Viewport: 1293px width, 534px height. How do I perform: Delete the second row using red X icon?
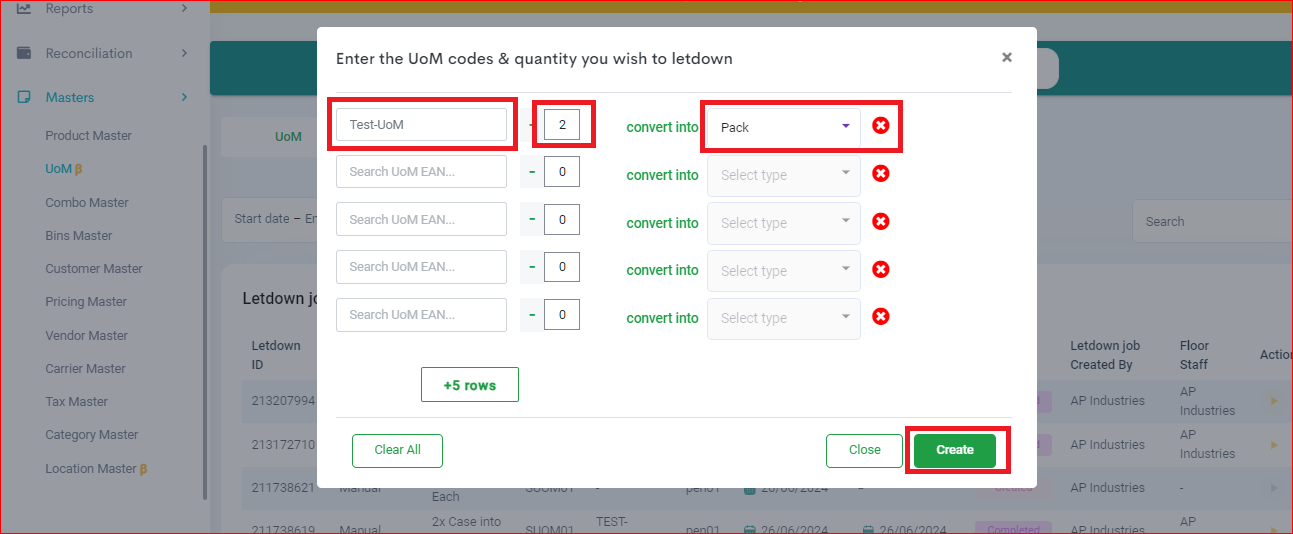[x=880, y=173]
